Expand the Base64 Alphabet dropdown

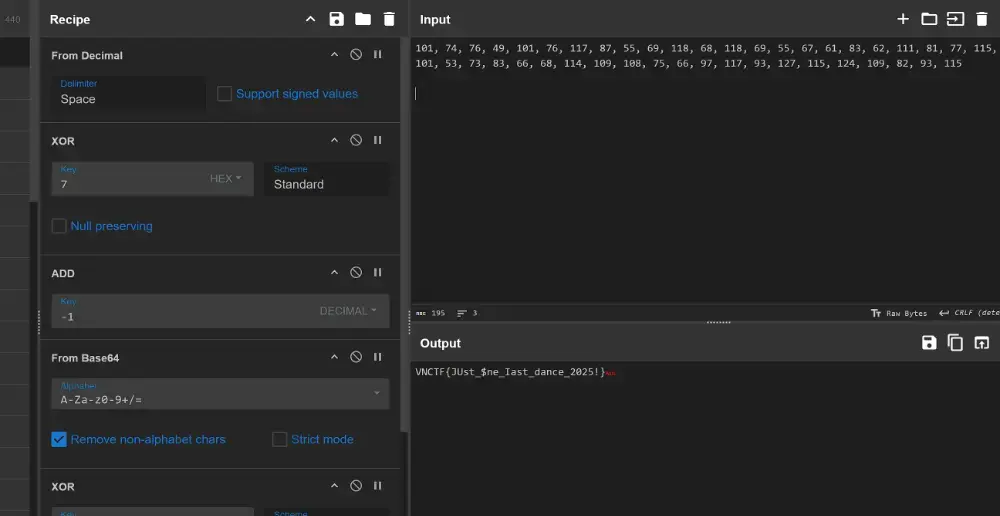pyautogui.click(x=376, y=393)
